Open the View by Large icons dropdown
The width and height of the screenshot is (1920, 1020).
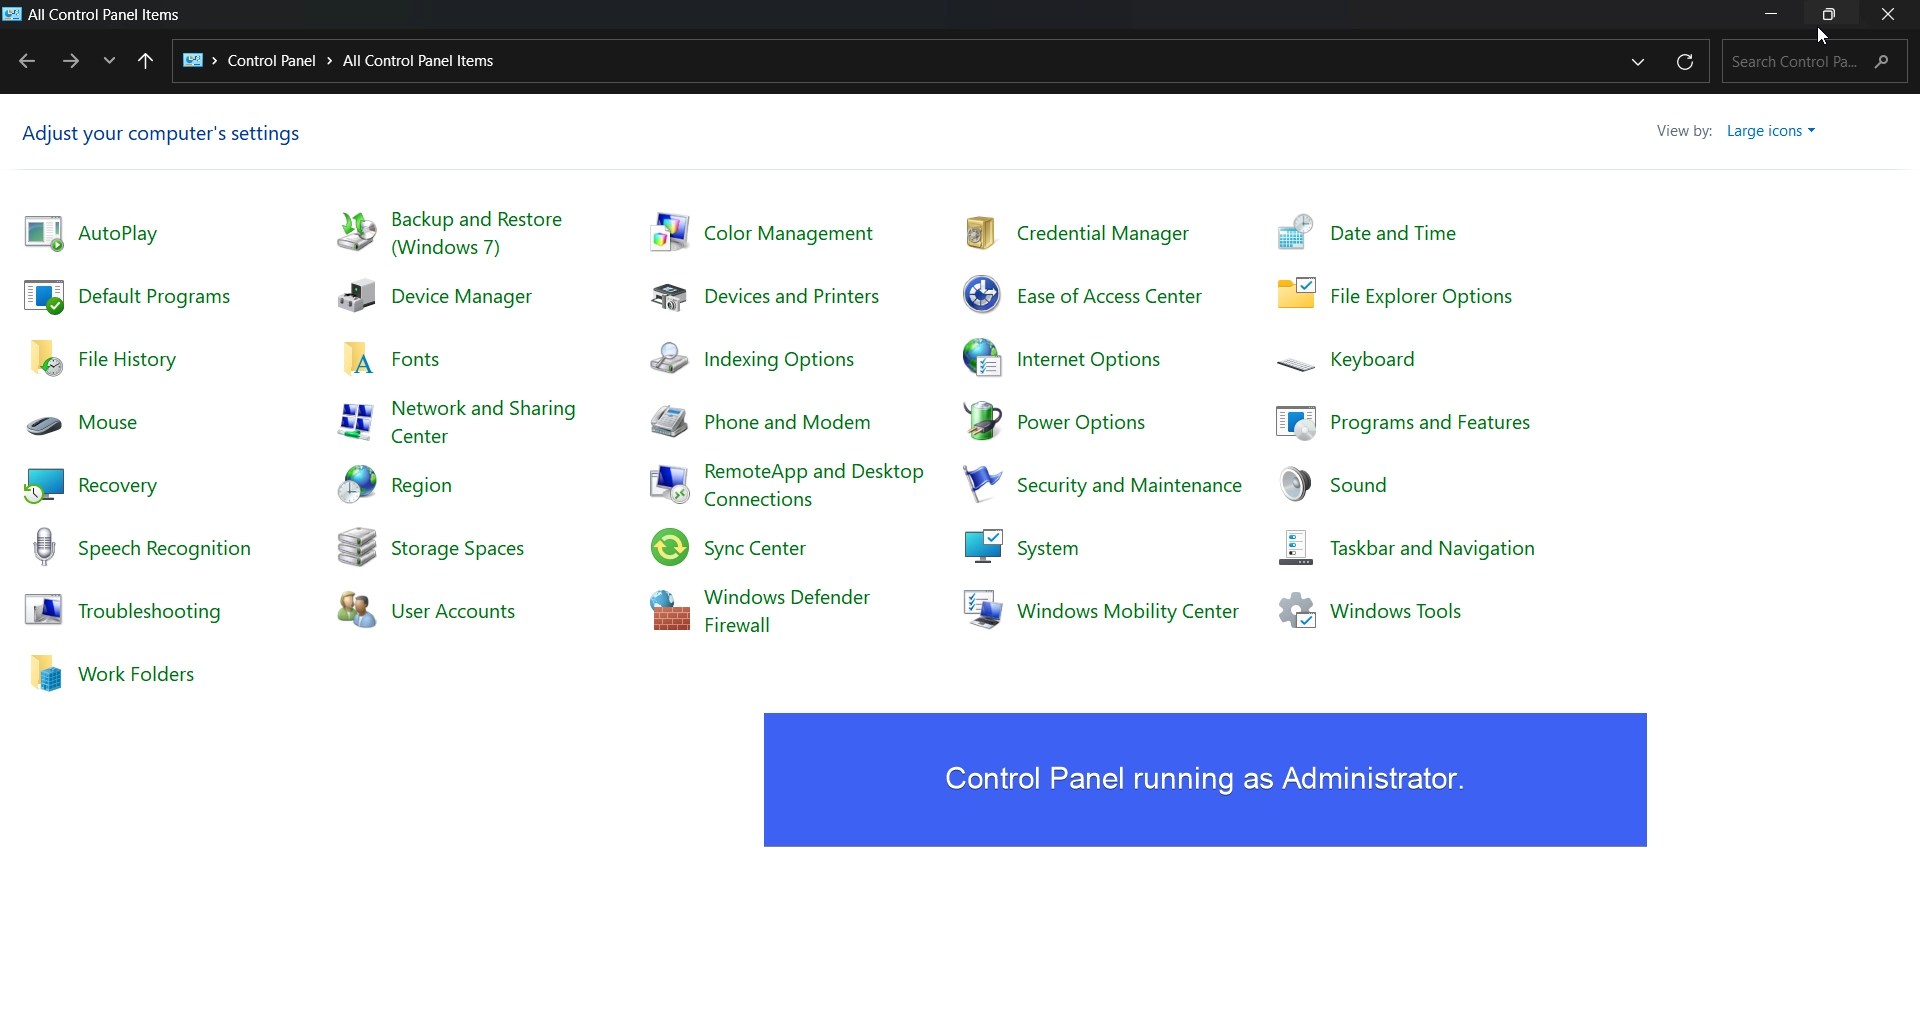pyautogui.click(x=1770, y=132)
